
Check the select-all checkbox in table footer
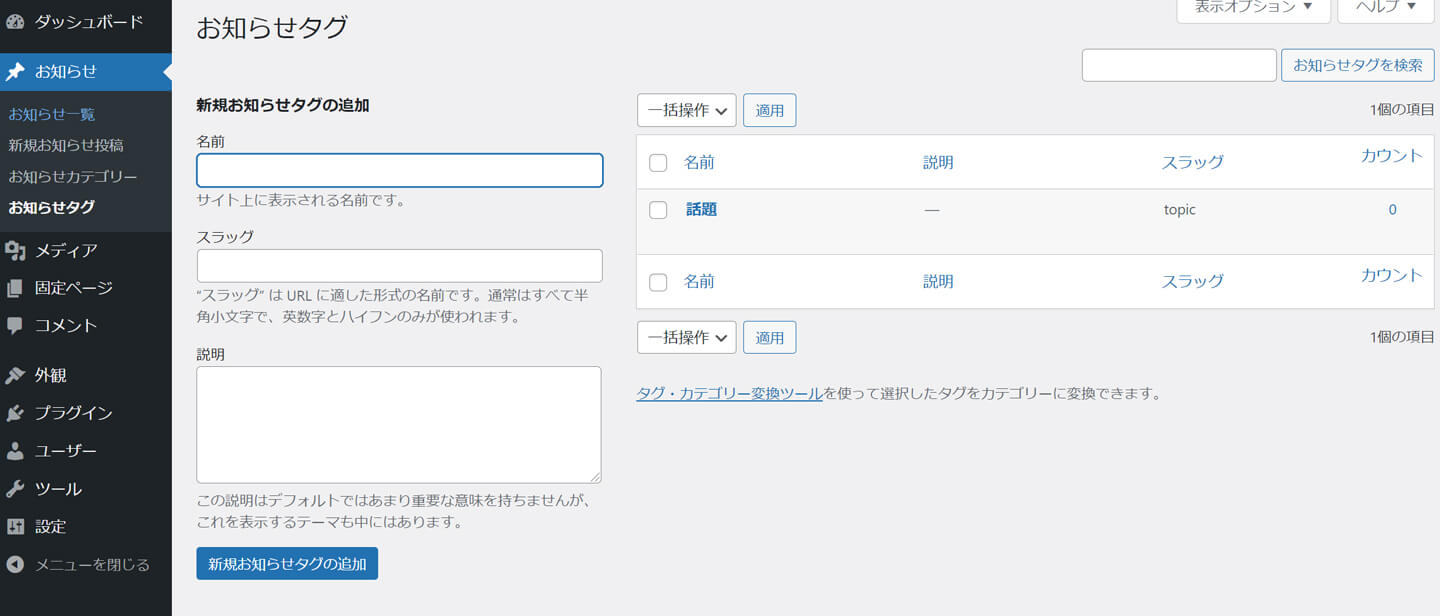click(x=658, y=282)
